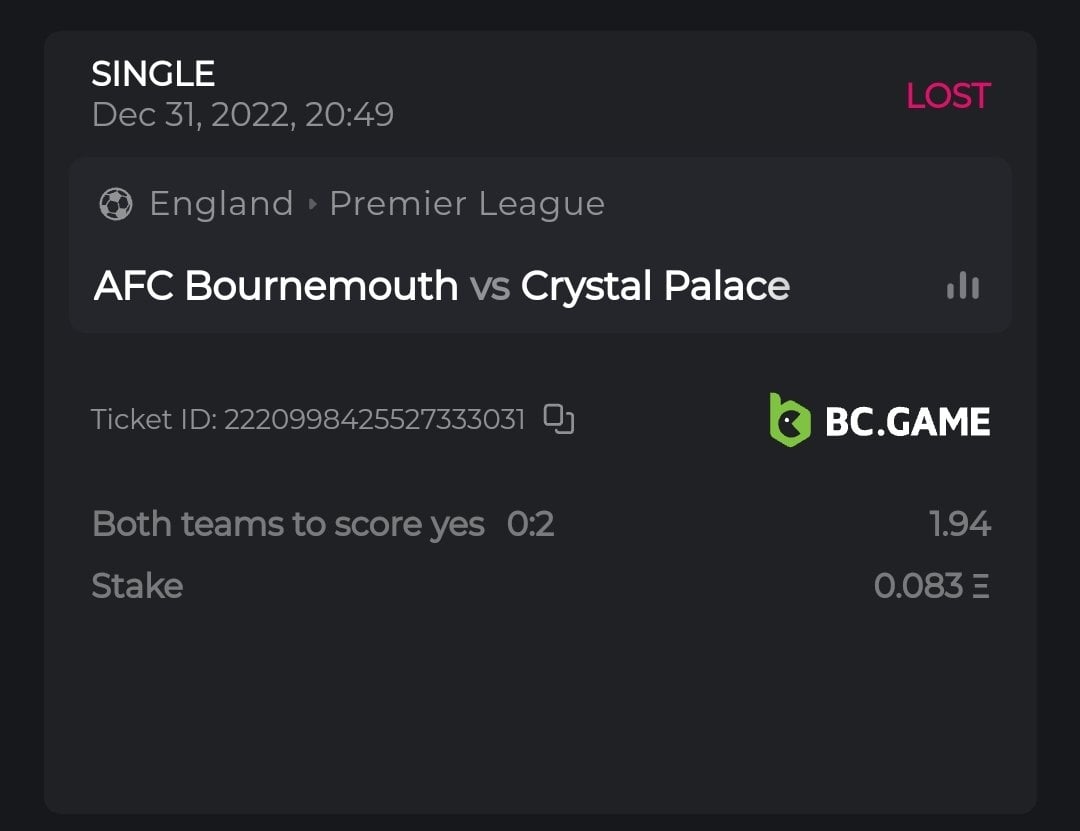Open match statistics bar chart icon
Viewport: 1080px width, 831px height.
[963, 286]
